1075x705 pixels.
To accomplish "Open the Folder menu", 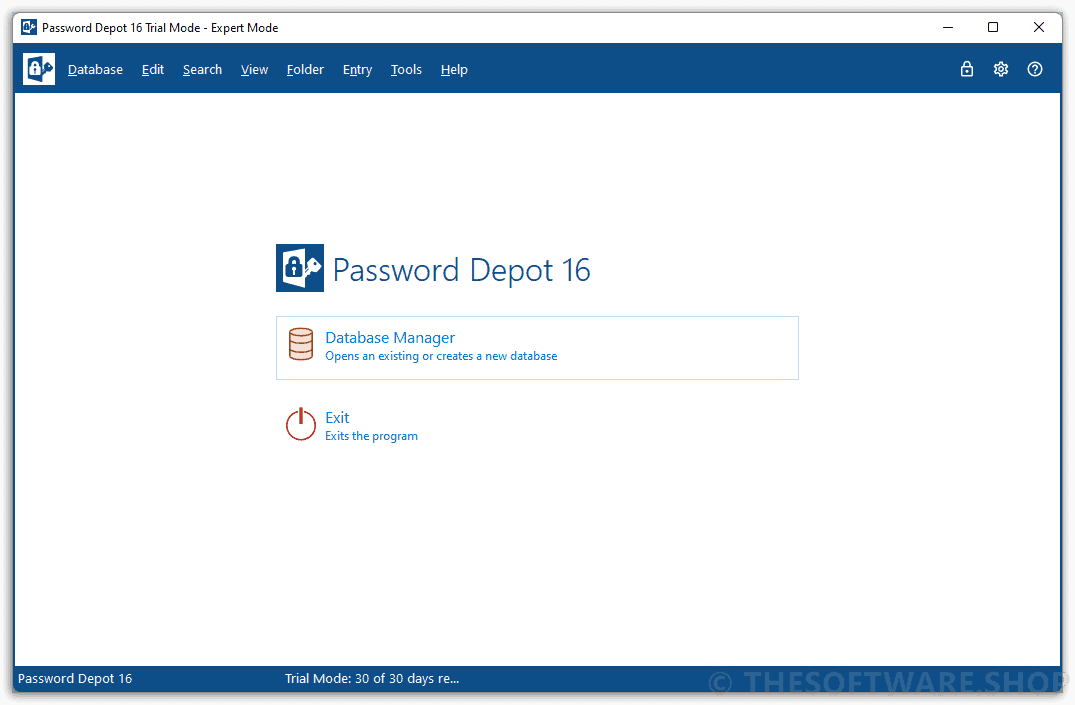I will pyautogui.click(x=305, y=69).
